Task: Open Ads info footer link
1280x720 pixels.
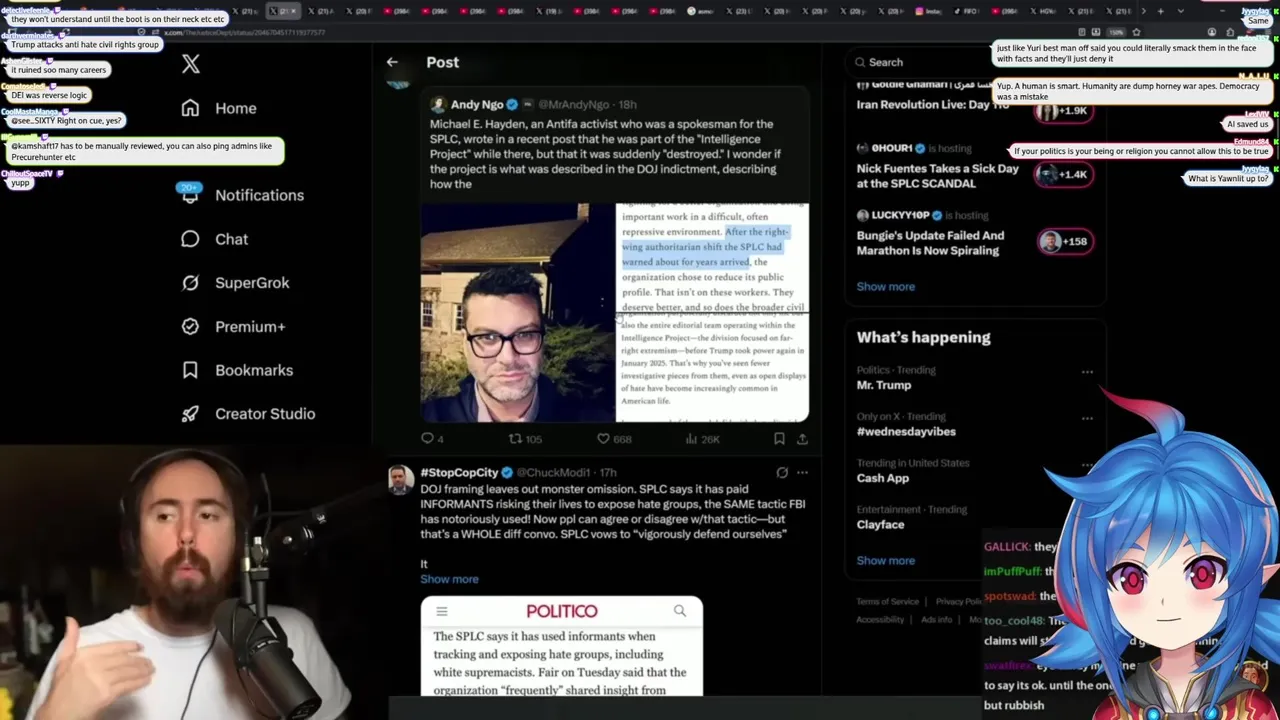Action: click(x=936, y=619)
